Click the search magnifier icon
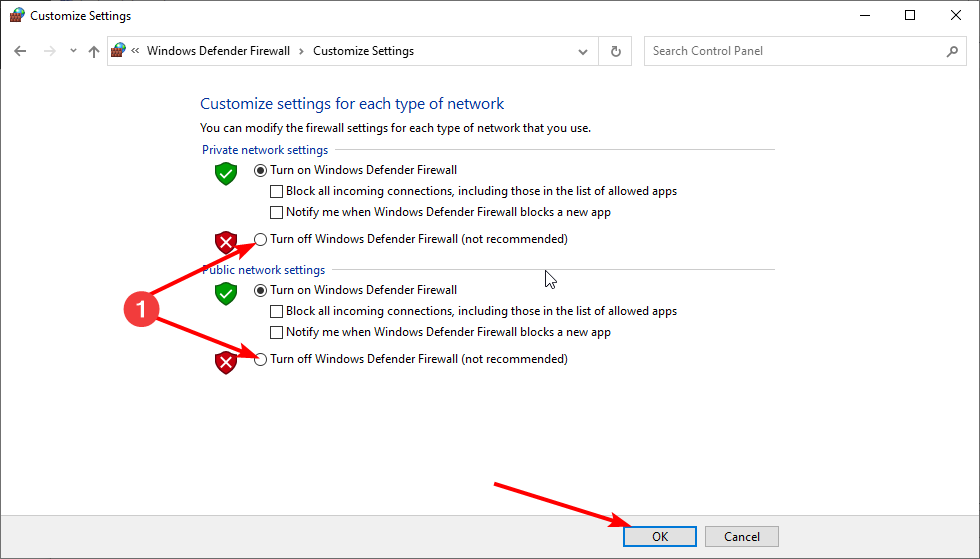The width and height of the screenshot is (980, 559). click(x=952, y=51)
